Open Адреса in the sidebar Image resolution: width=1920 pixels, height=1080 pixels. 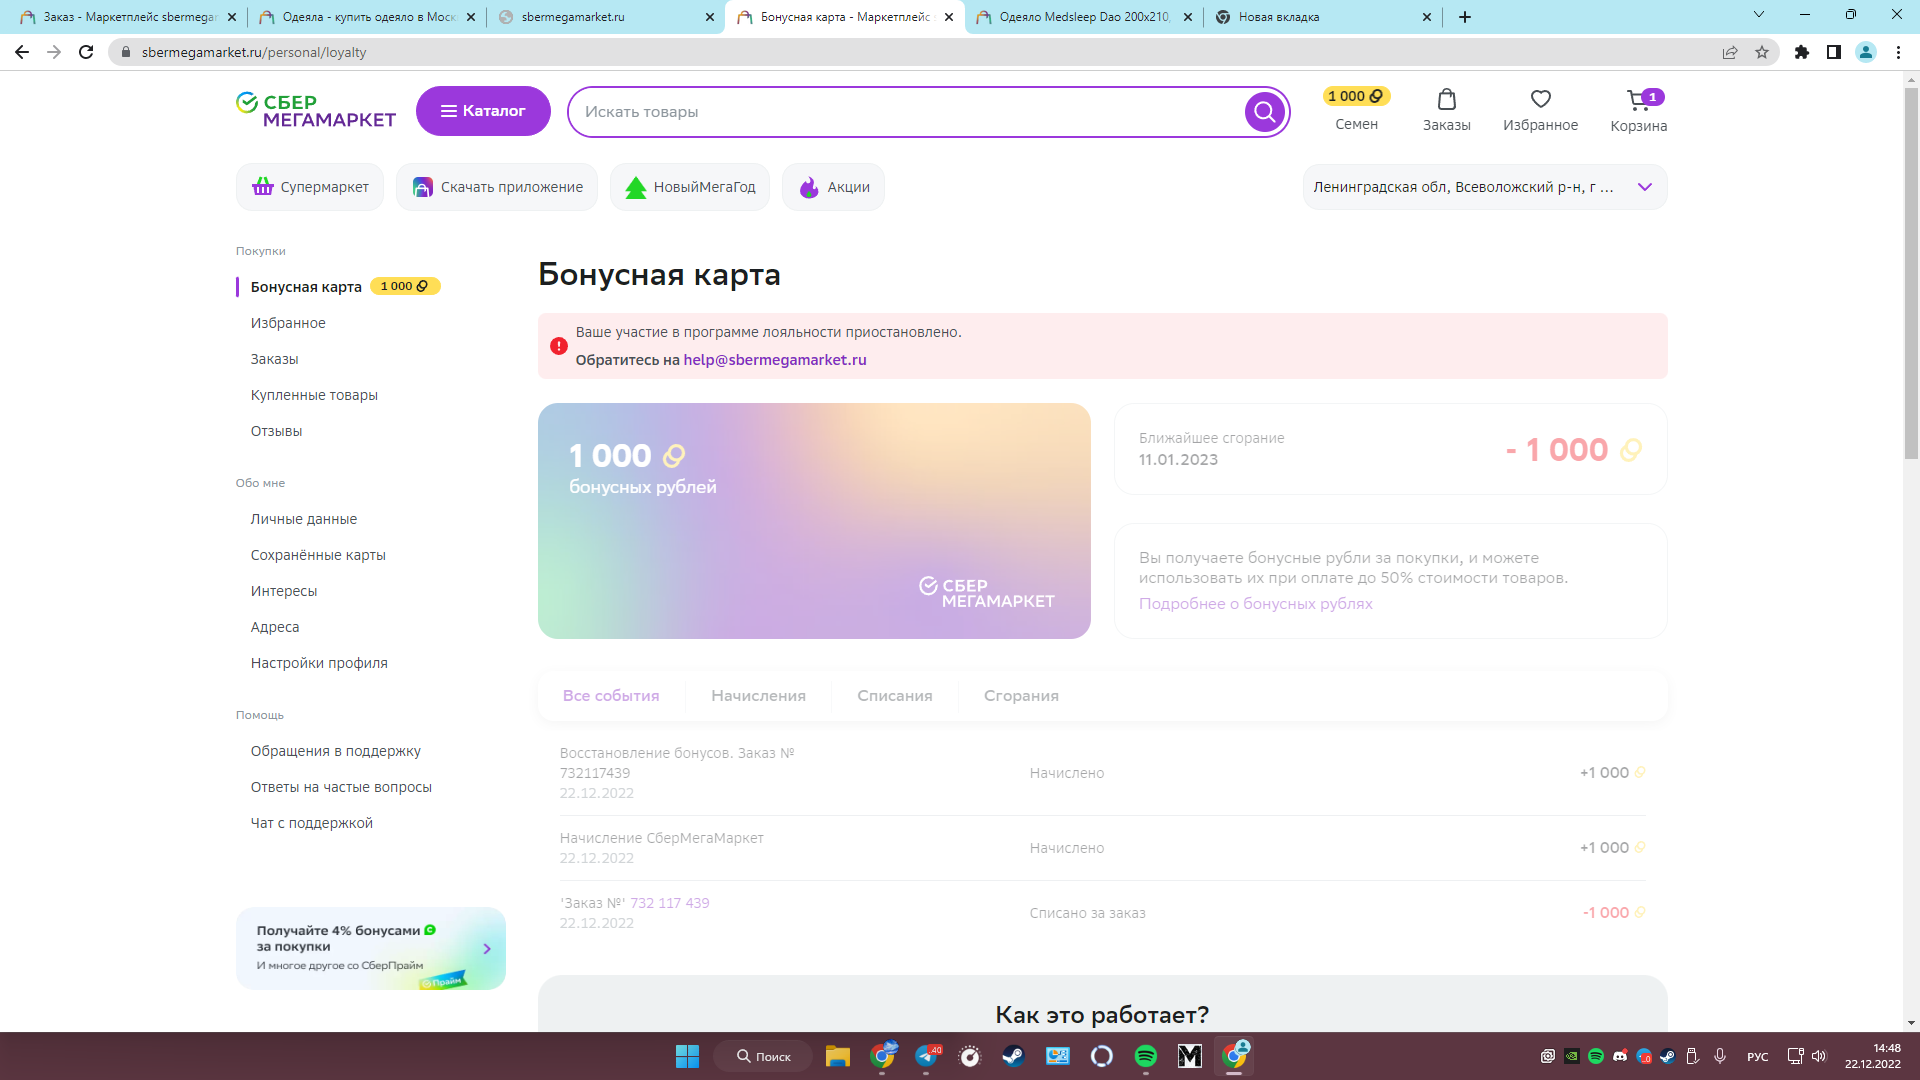275,627
